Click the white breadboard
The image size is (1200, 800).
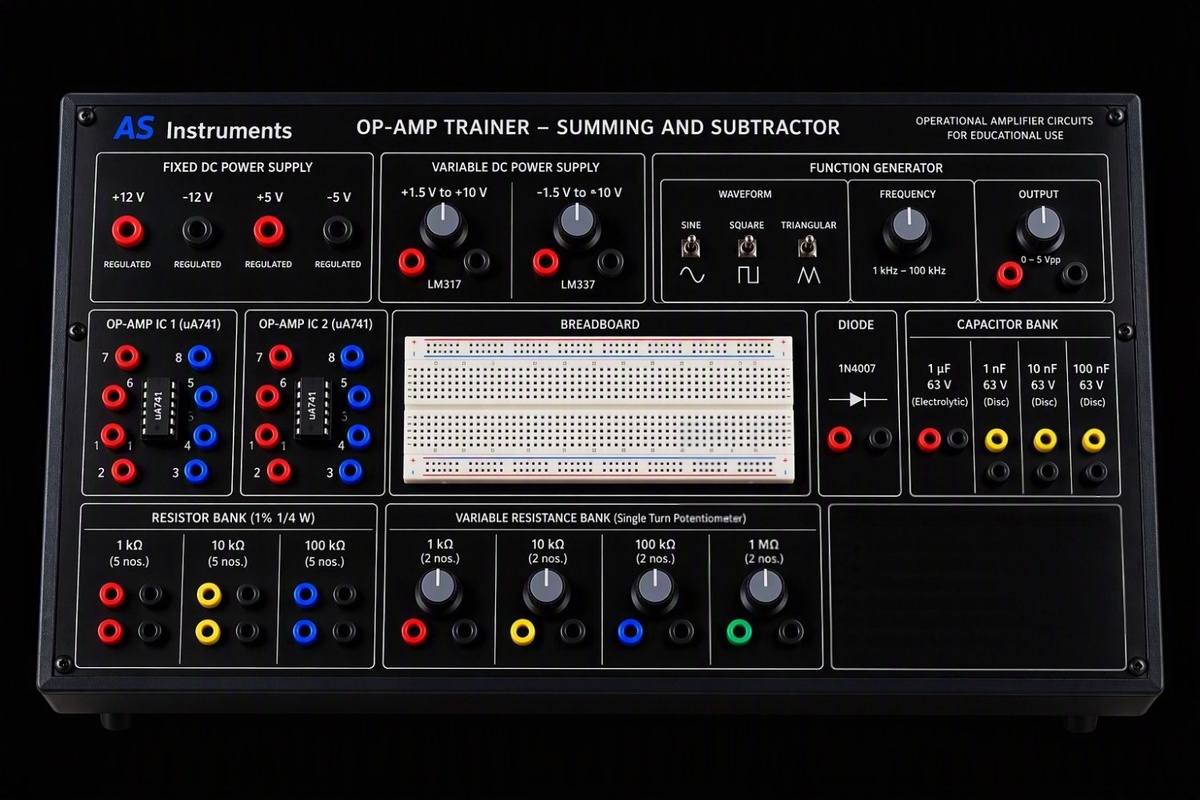[599, 410]
